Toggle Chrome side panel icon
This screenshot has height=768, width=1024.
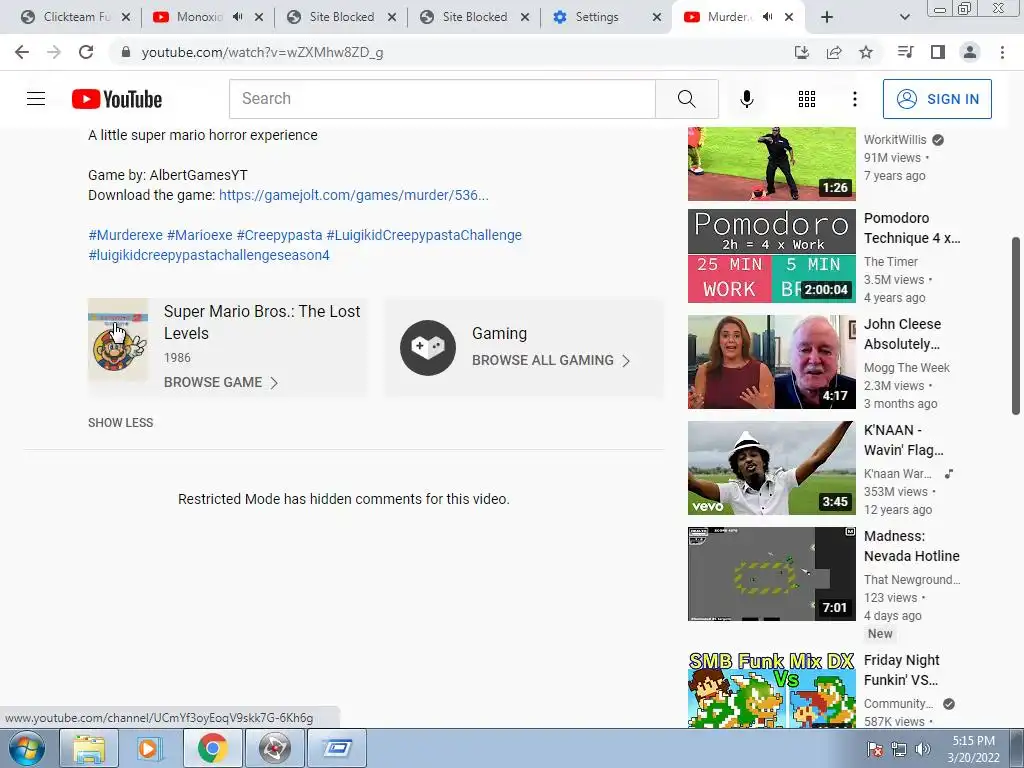coord(938,52)
